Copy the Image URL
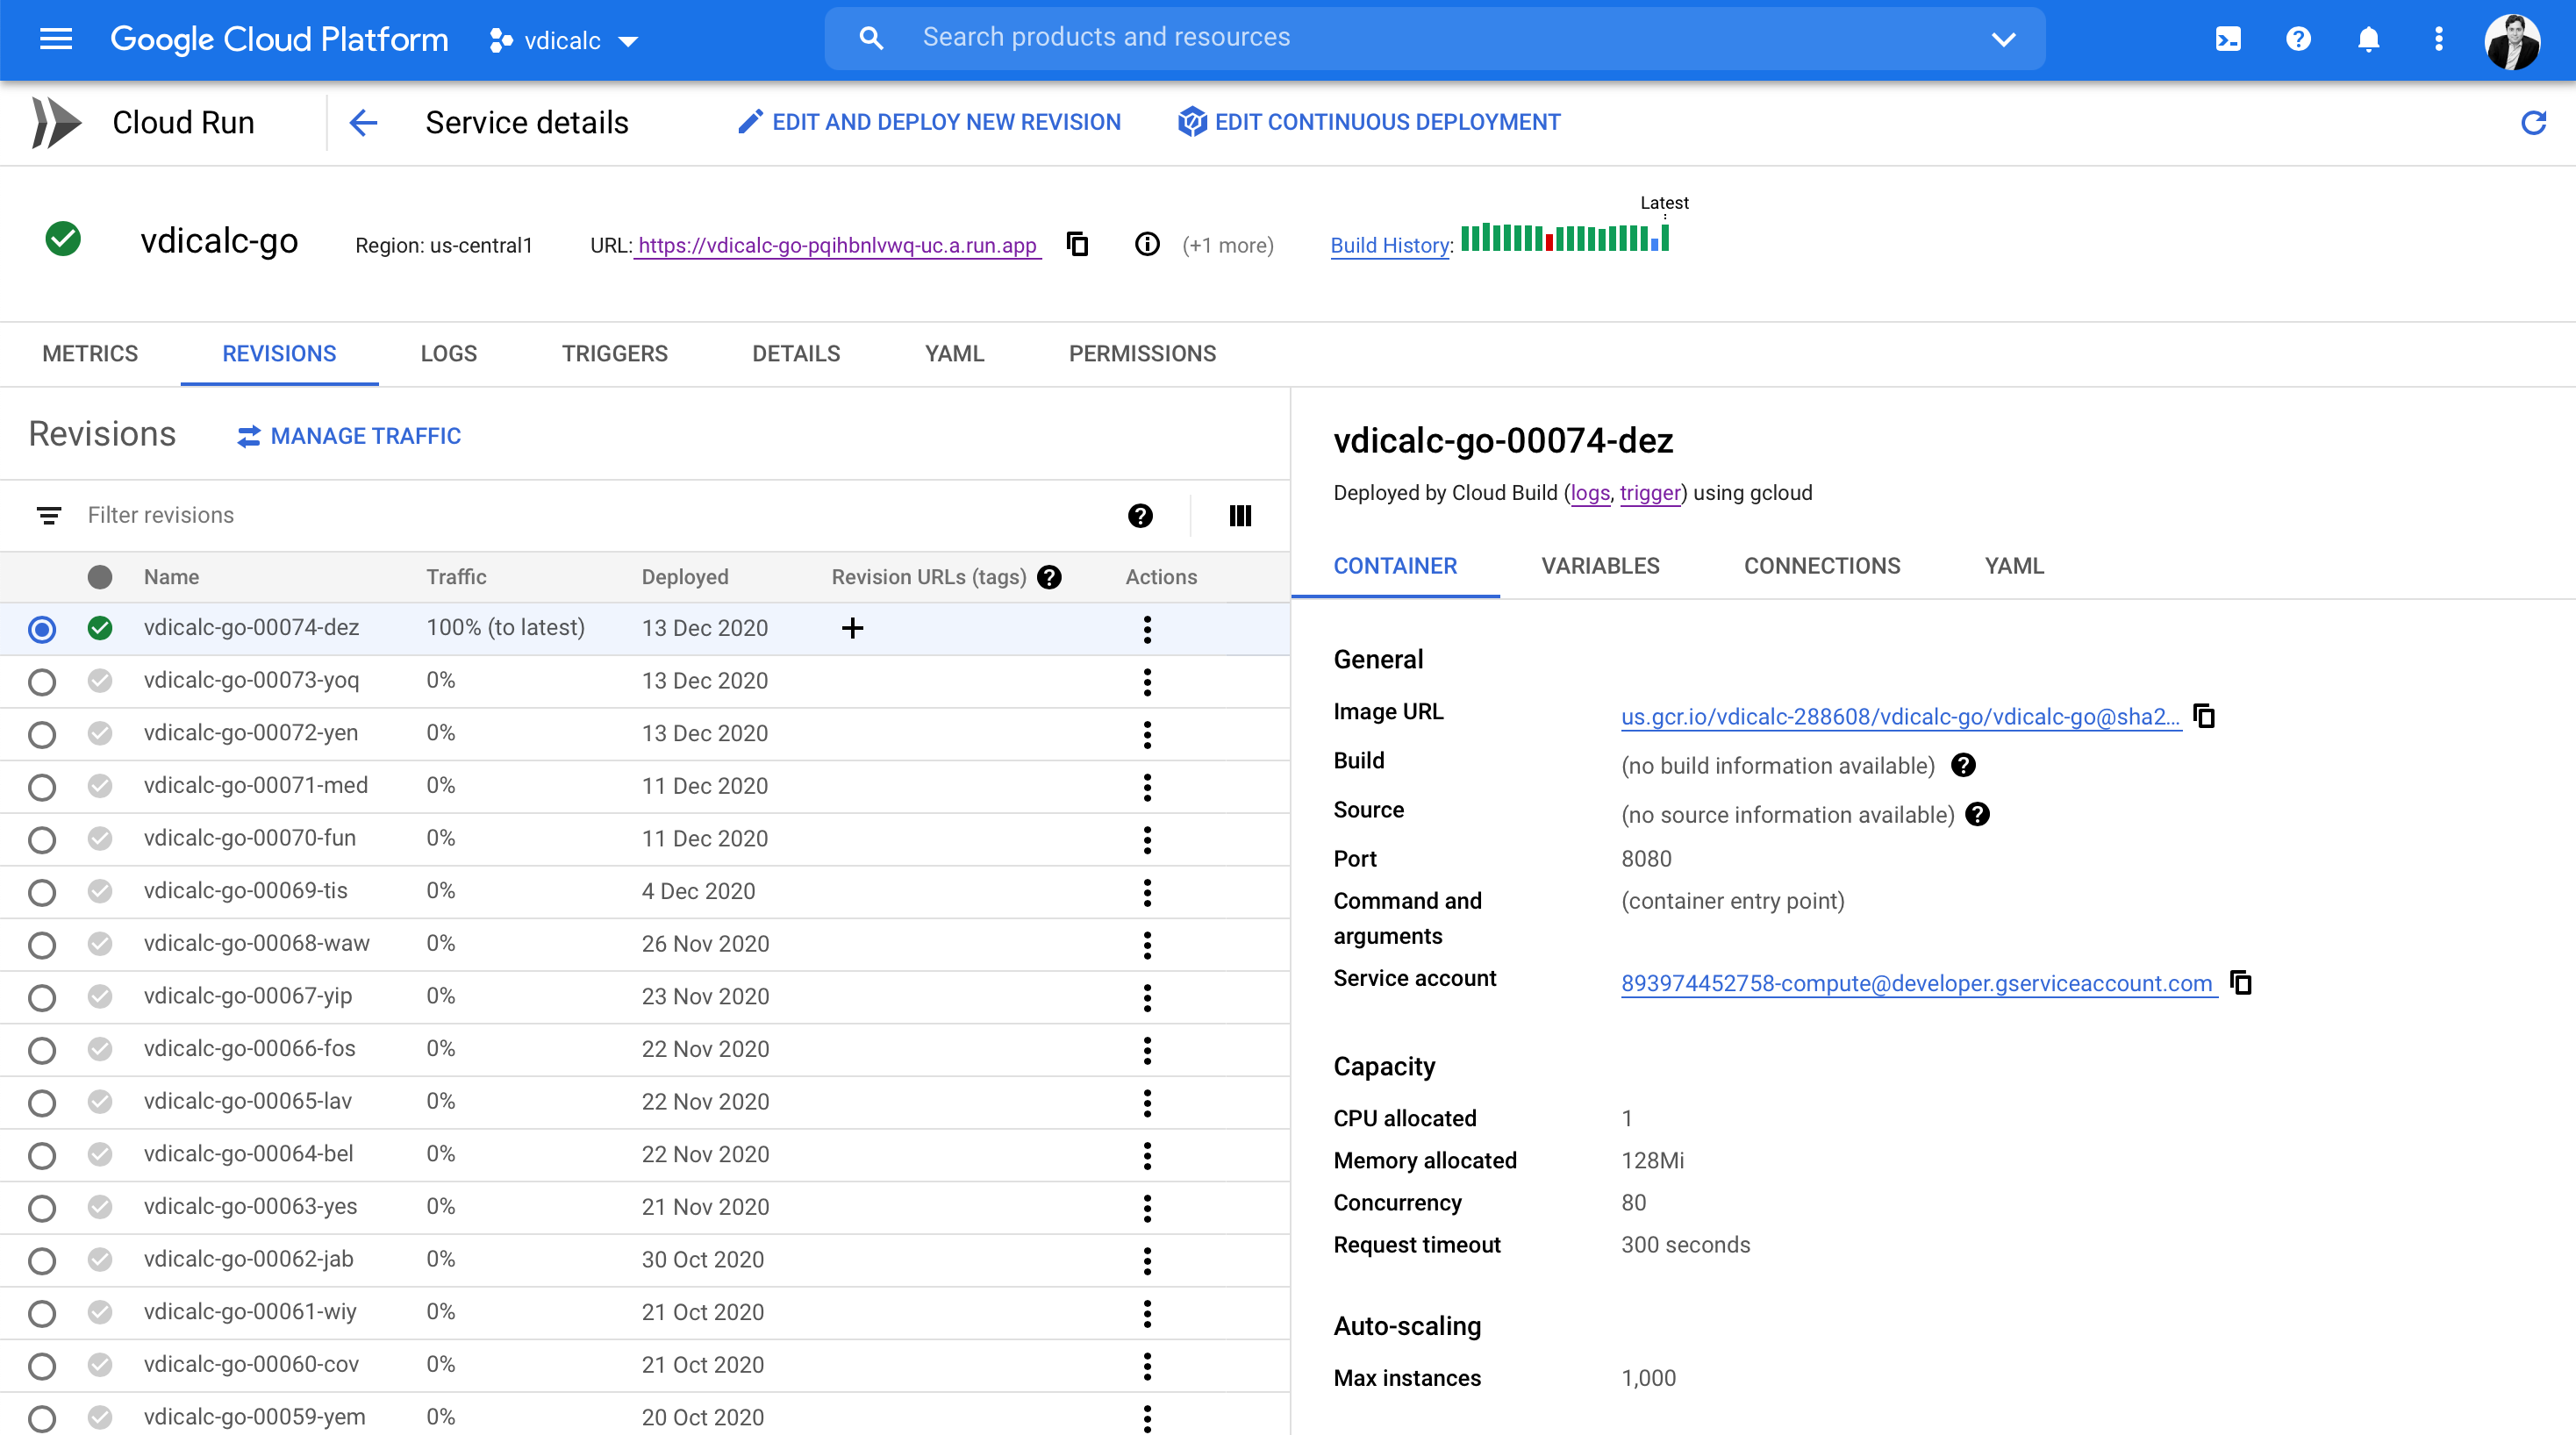This screenshot has height=1435, width=2576. click(x=2204, y=716)
